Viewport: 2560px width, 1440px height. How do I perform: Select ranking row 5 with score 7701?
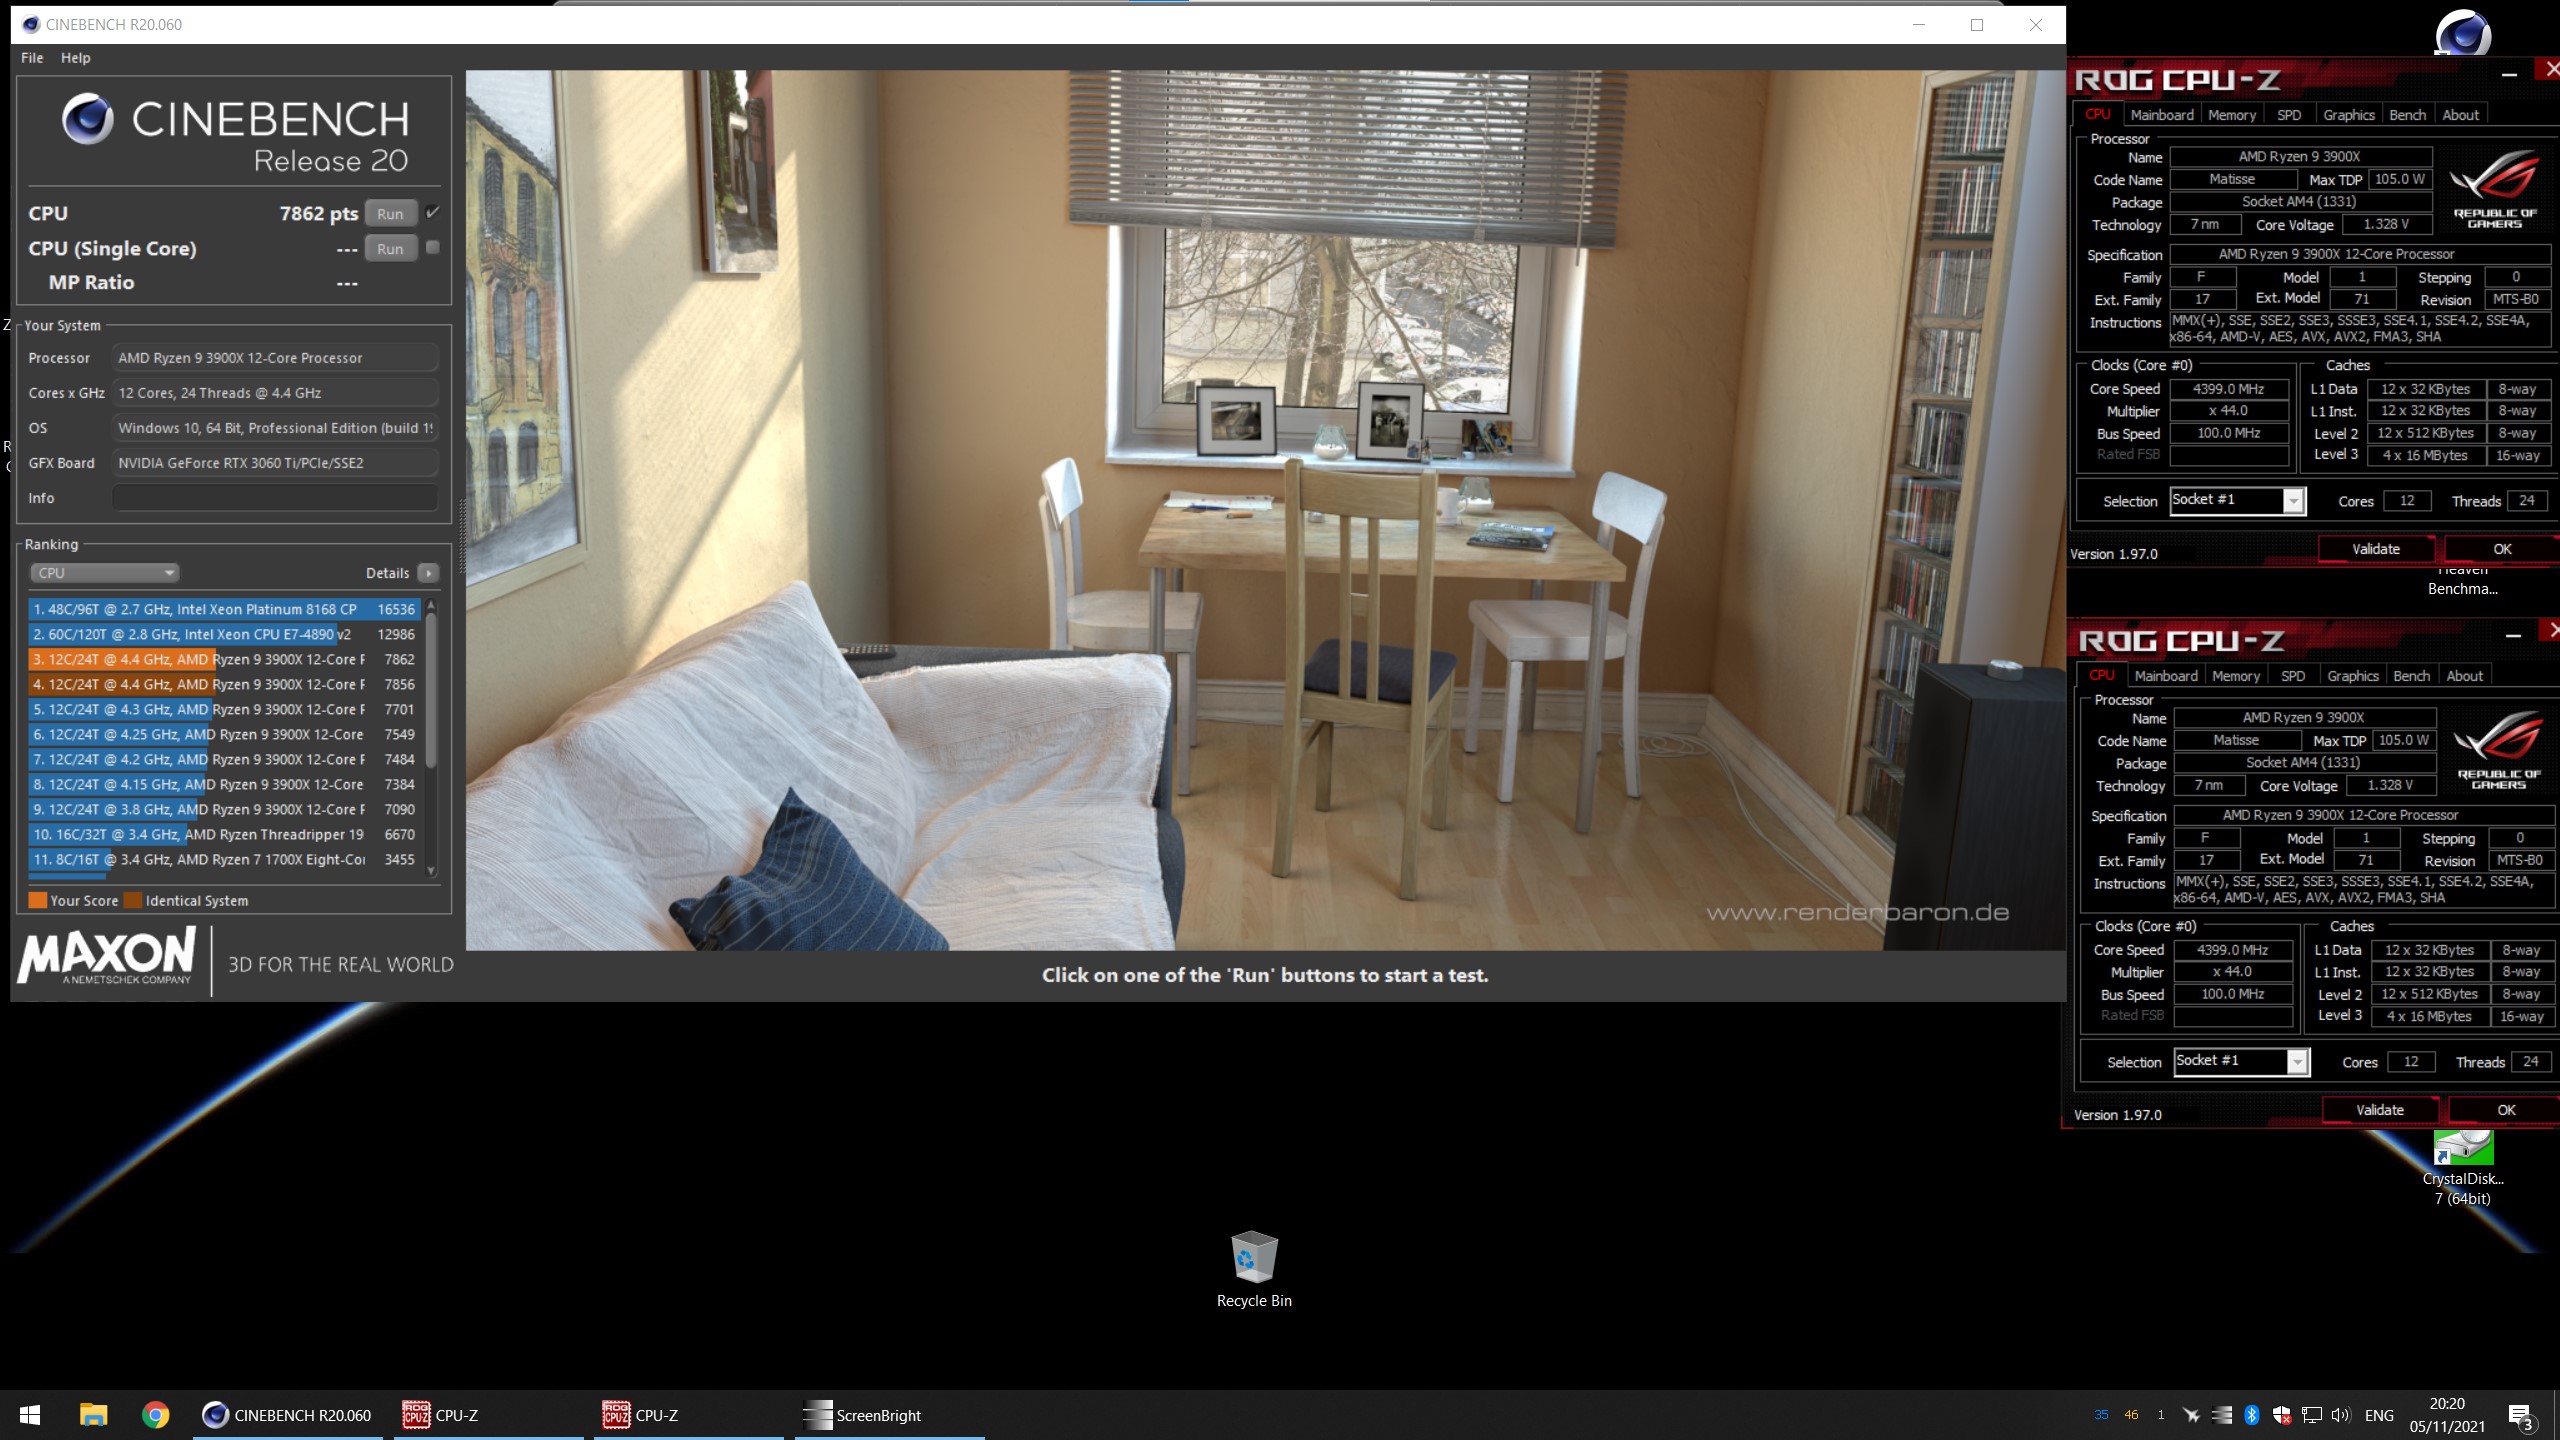click(224, 709)
